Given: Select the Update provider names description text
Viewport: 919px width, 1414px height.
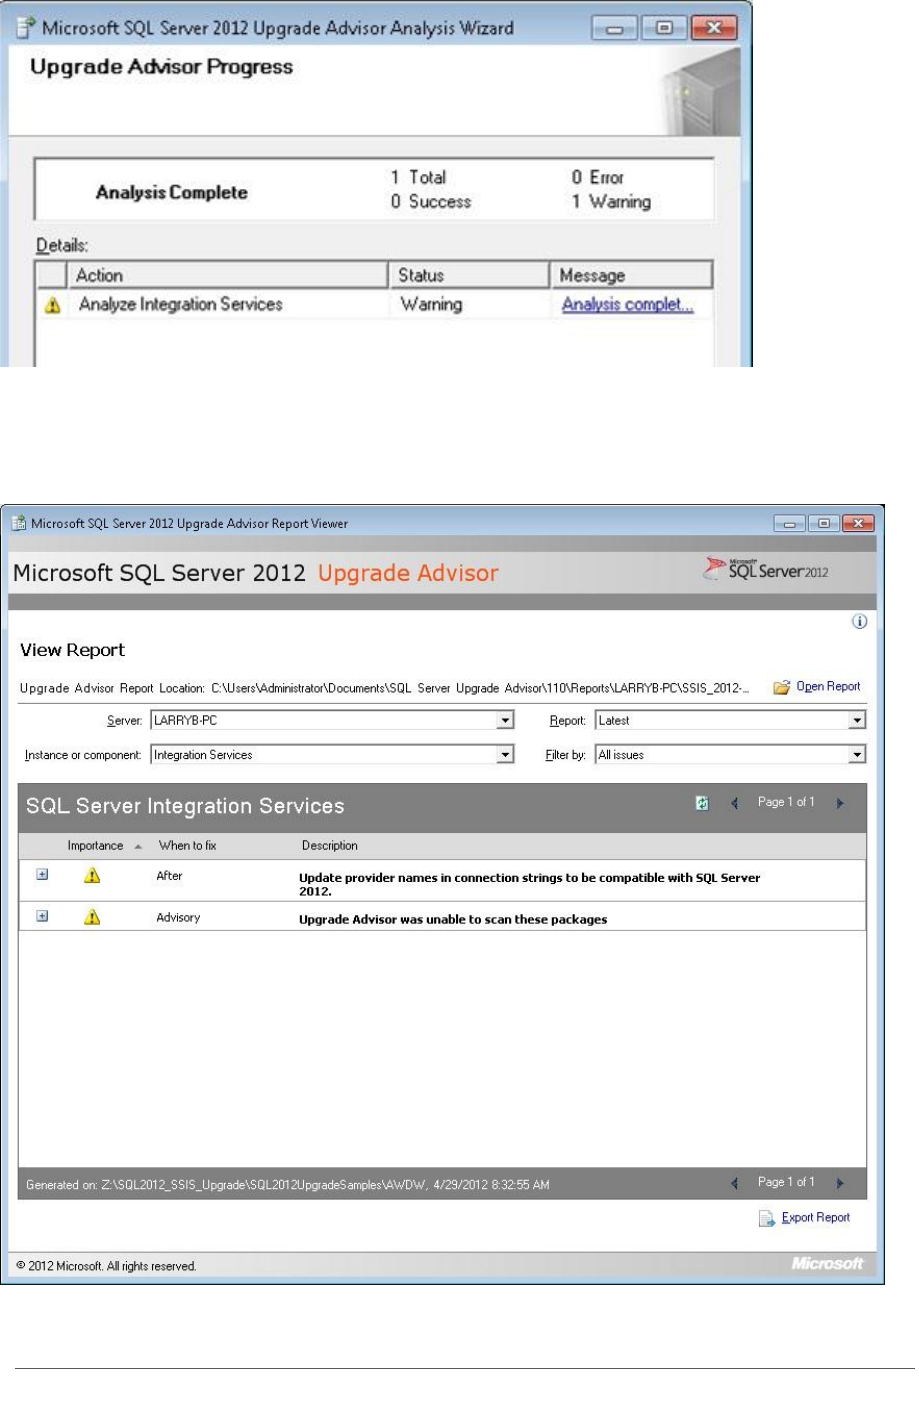Looking at the screenshot, I should (x=530, y=884).
